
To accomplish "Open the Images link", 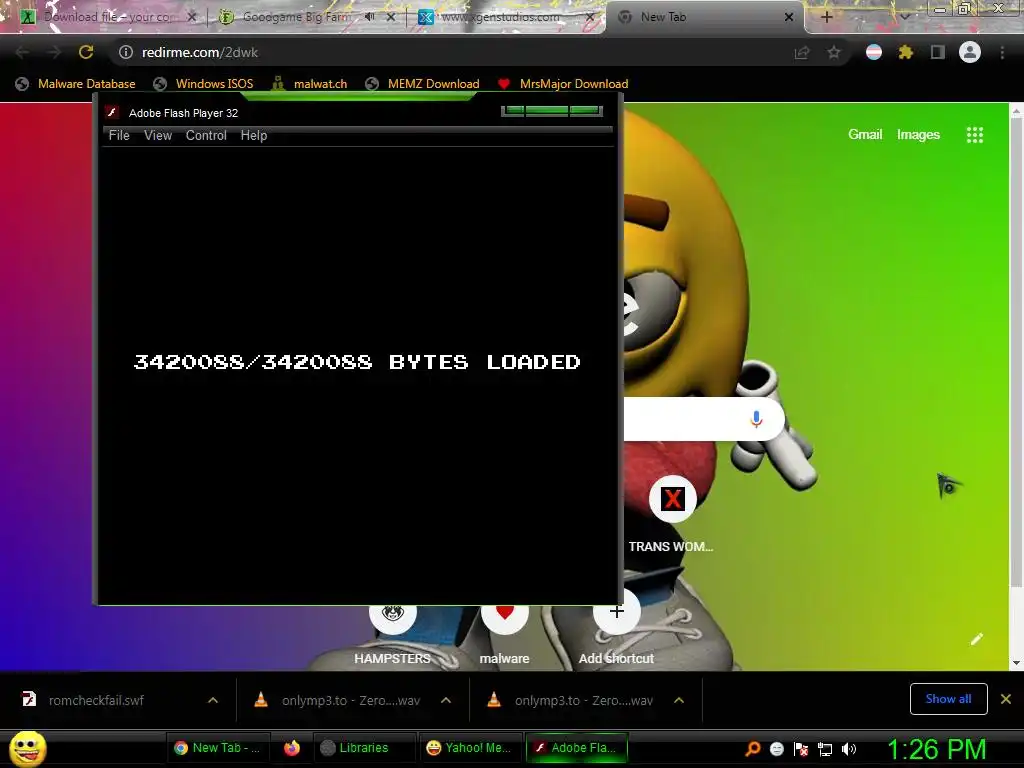I will point(918,135).
